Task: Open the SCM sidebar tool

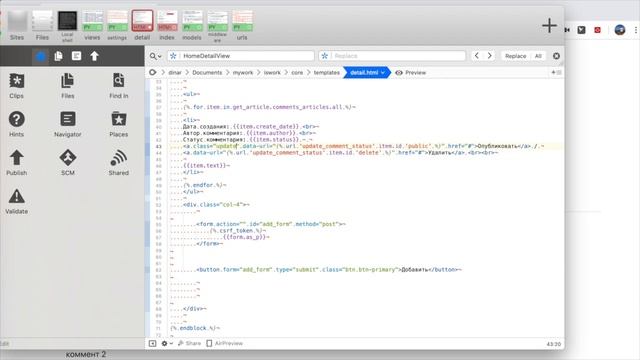Action: coord(67,162)
